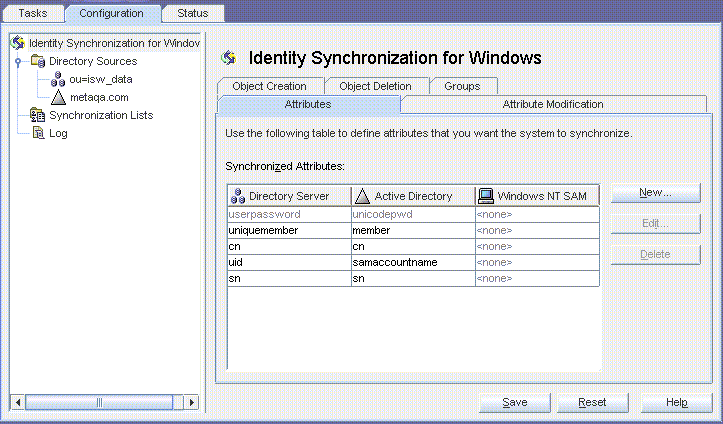Click the Synchronized Attributes label
The width and height of the screenshot is (723, 424).
[285, 166]
